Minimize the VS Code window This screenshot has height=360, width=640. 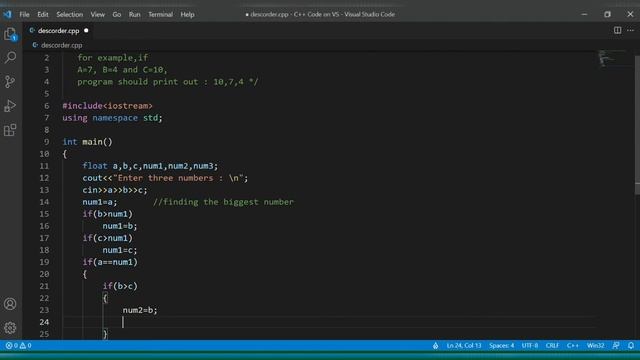click(584, 14)
